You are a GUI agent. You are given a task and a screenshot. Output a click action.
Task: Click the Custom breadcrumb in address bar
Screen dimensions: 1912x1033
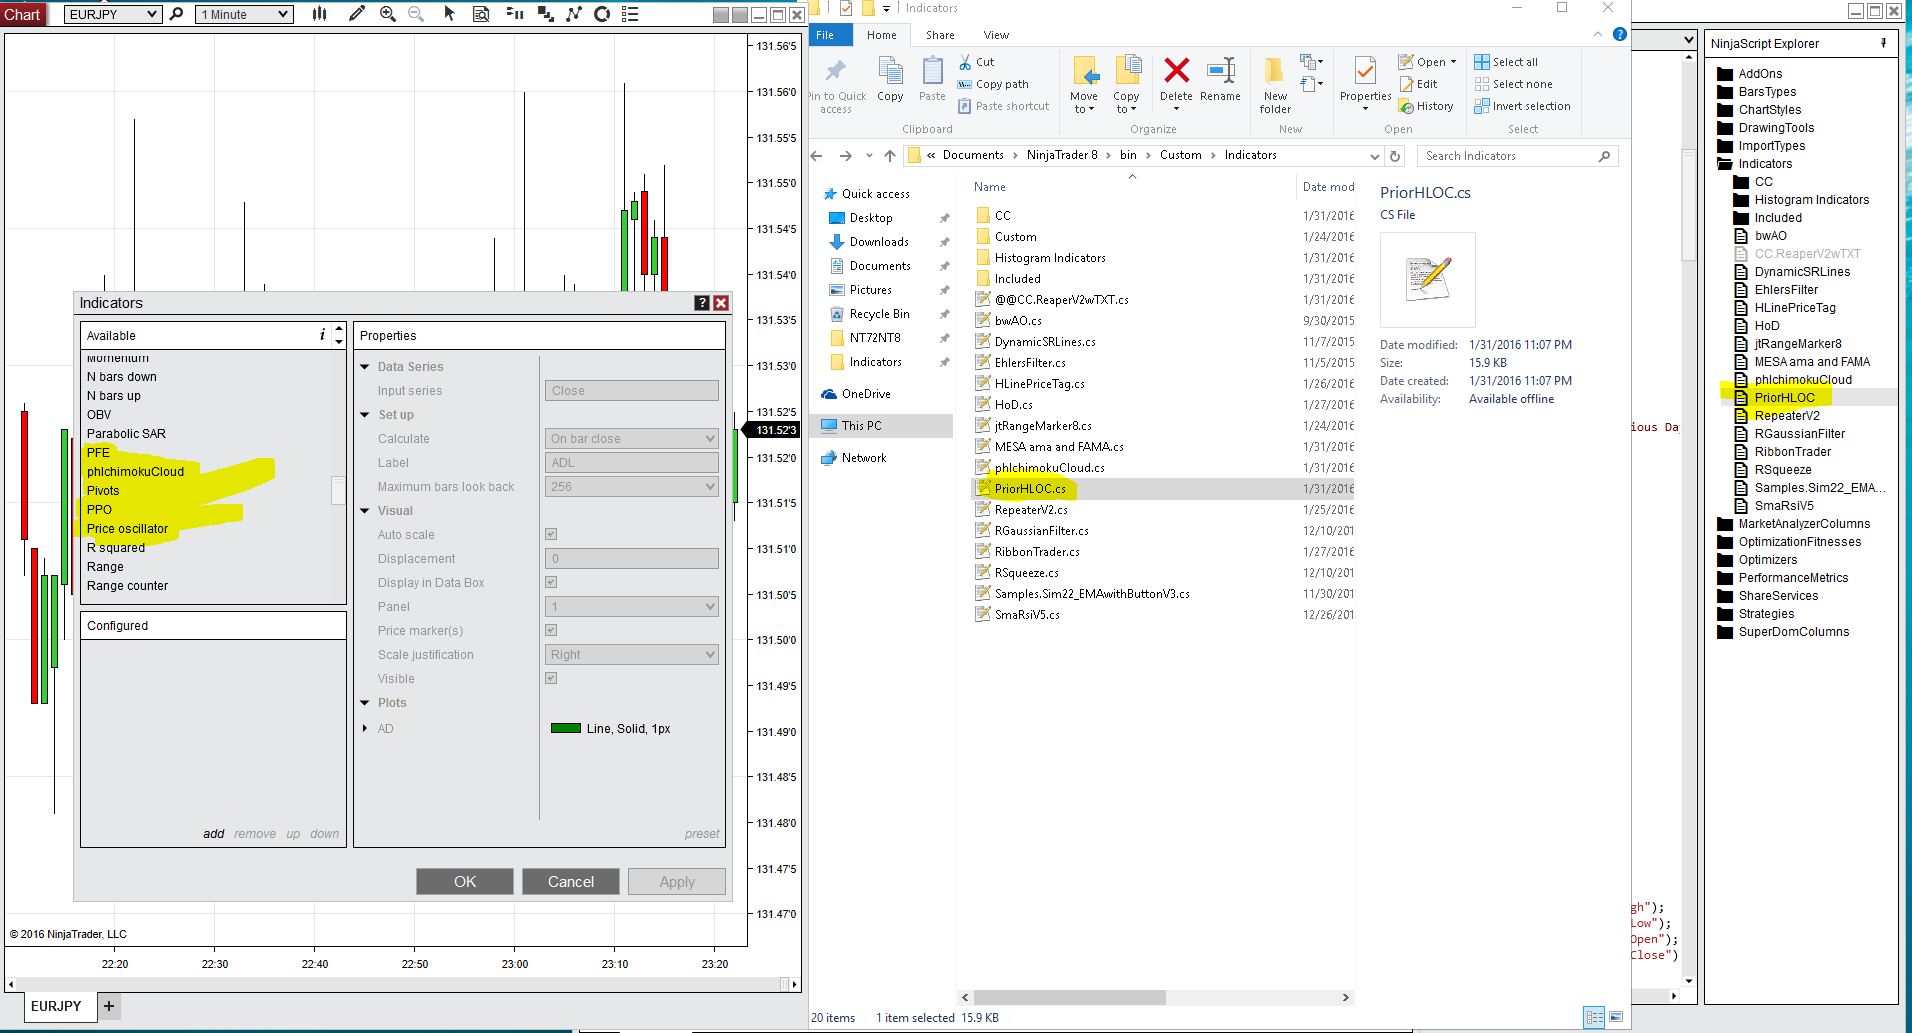click(x=1180, y=155)
